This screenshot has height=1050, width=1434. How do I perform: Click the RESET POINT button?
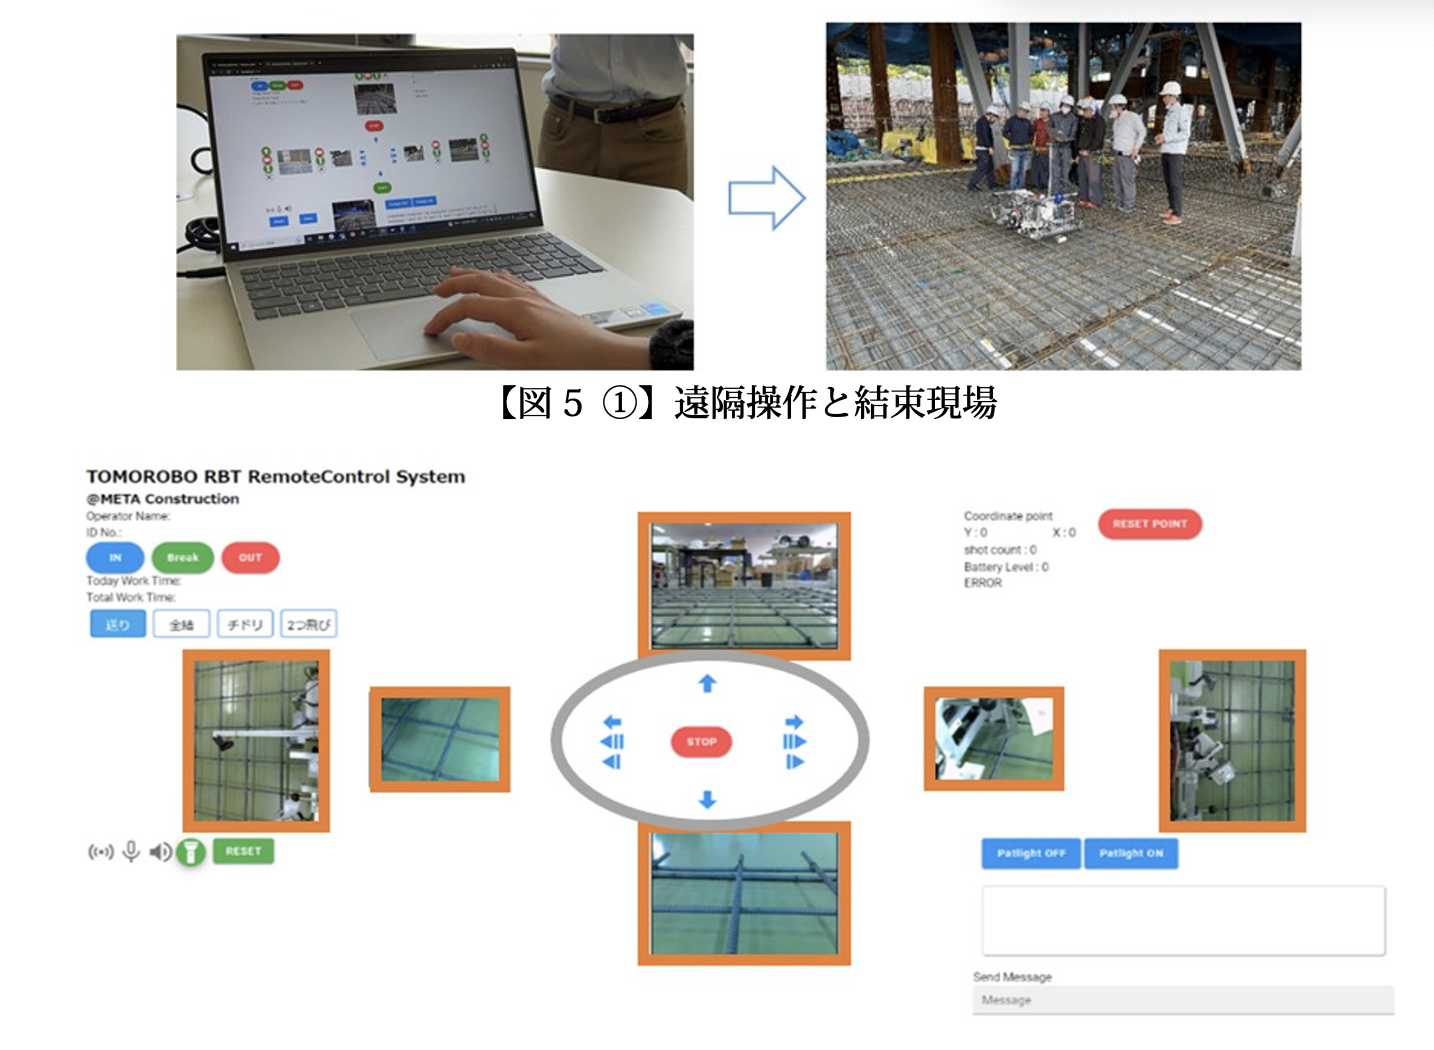pos(1150,524)
